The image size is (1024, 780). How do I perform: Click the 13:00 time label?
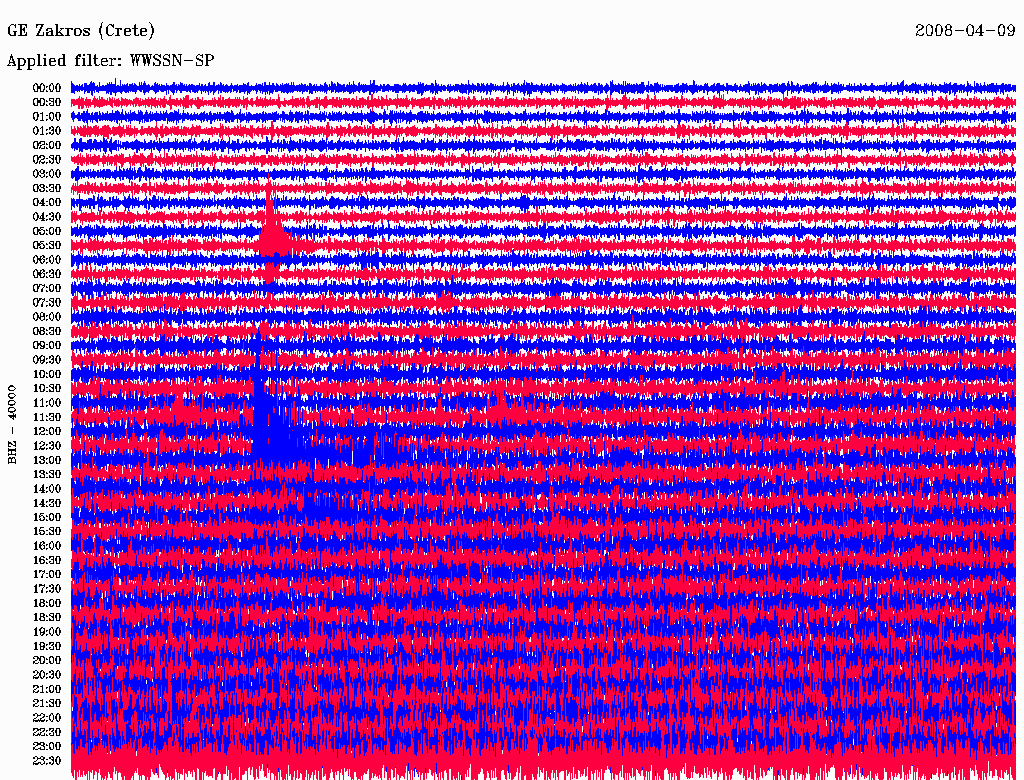tap(47, 460)
